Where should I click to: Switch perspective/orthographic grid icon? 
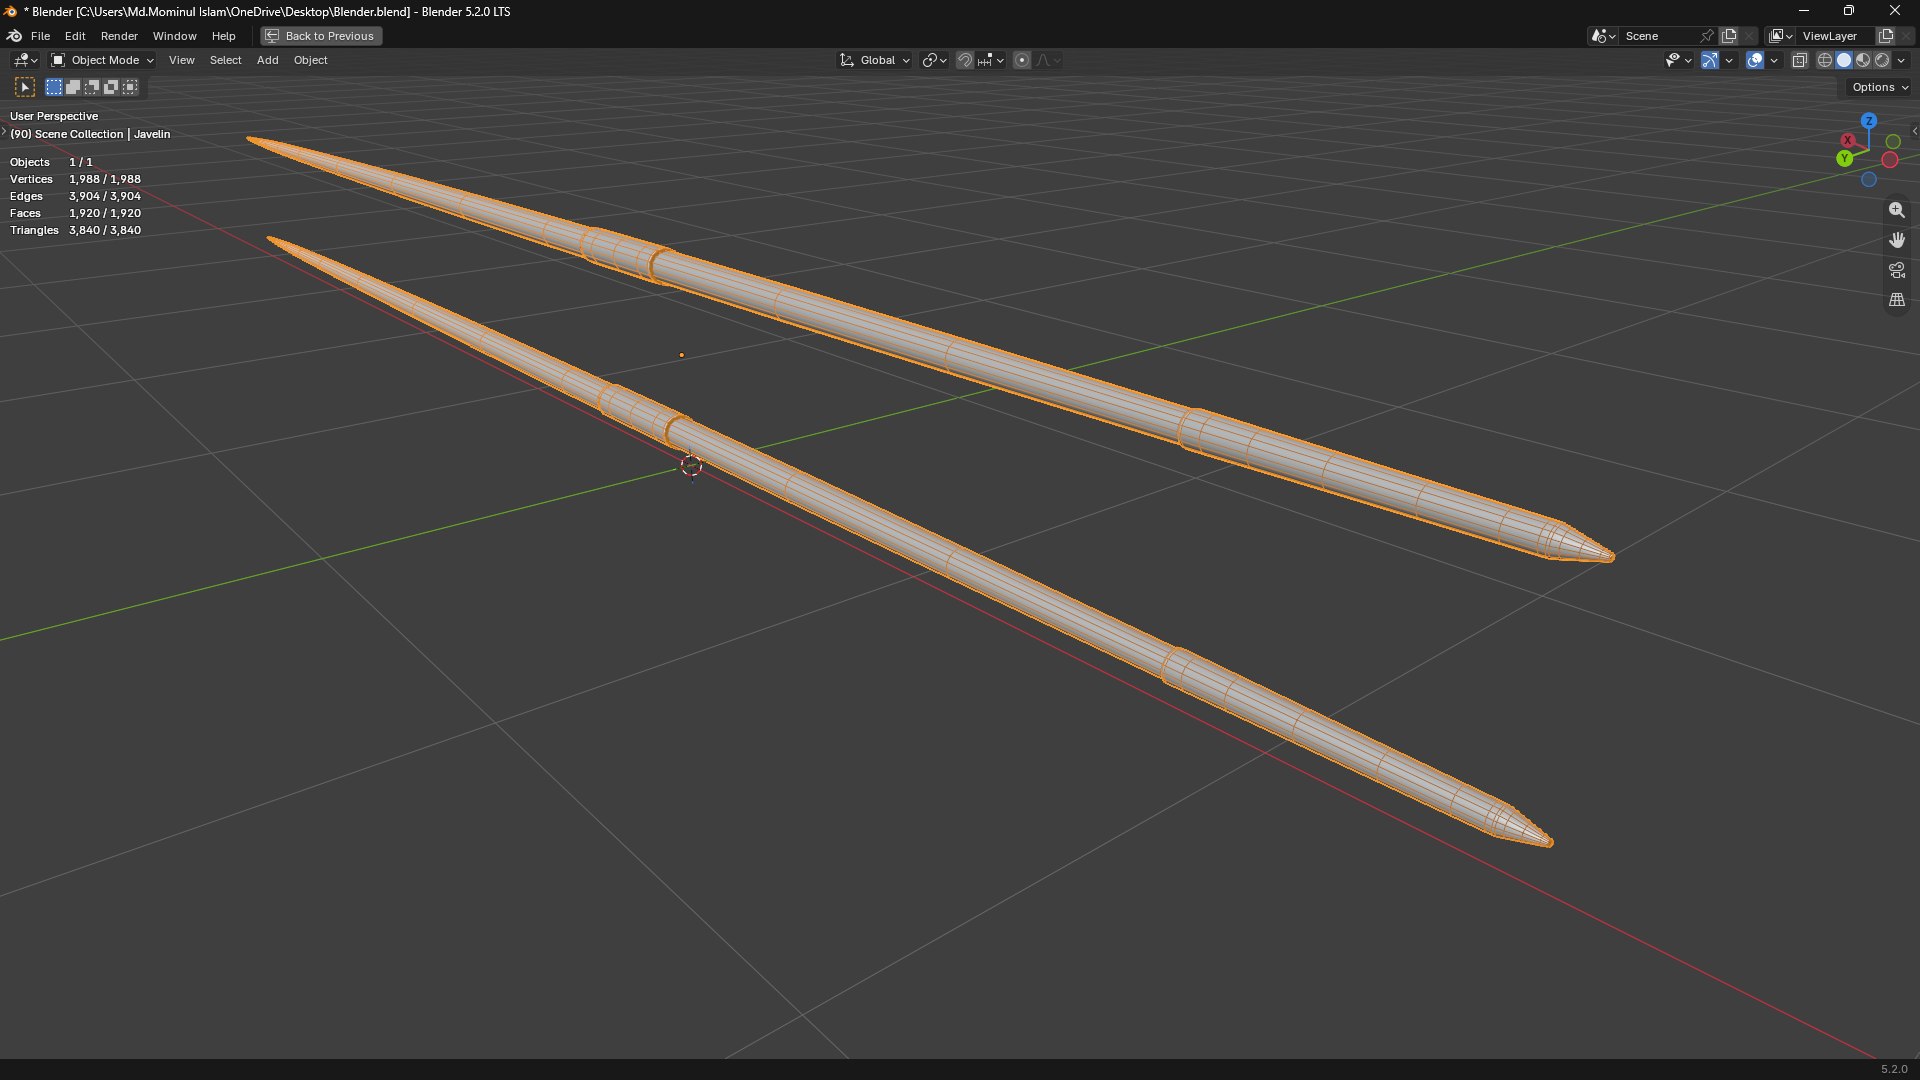1896,300
